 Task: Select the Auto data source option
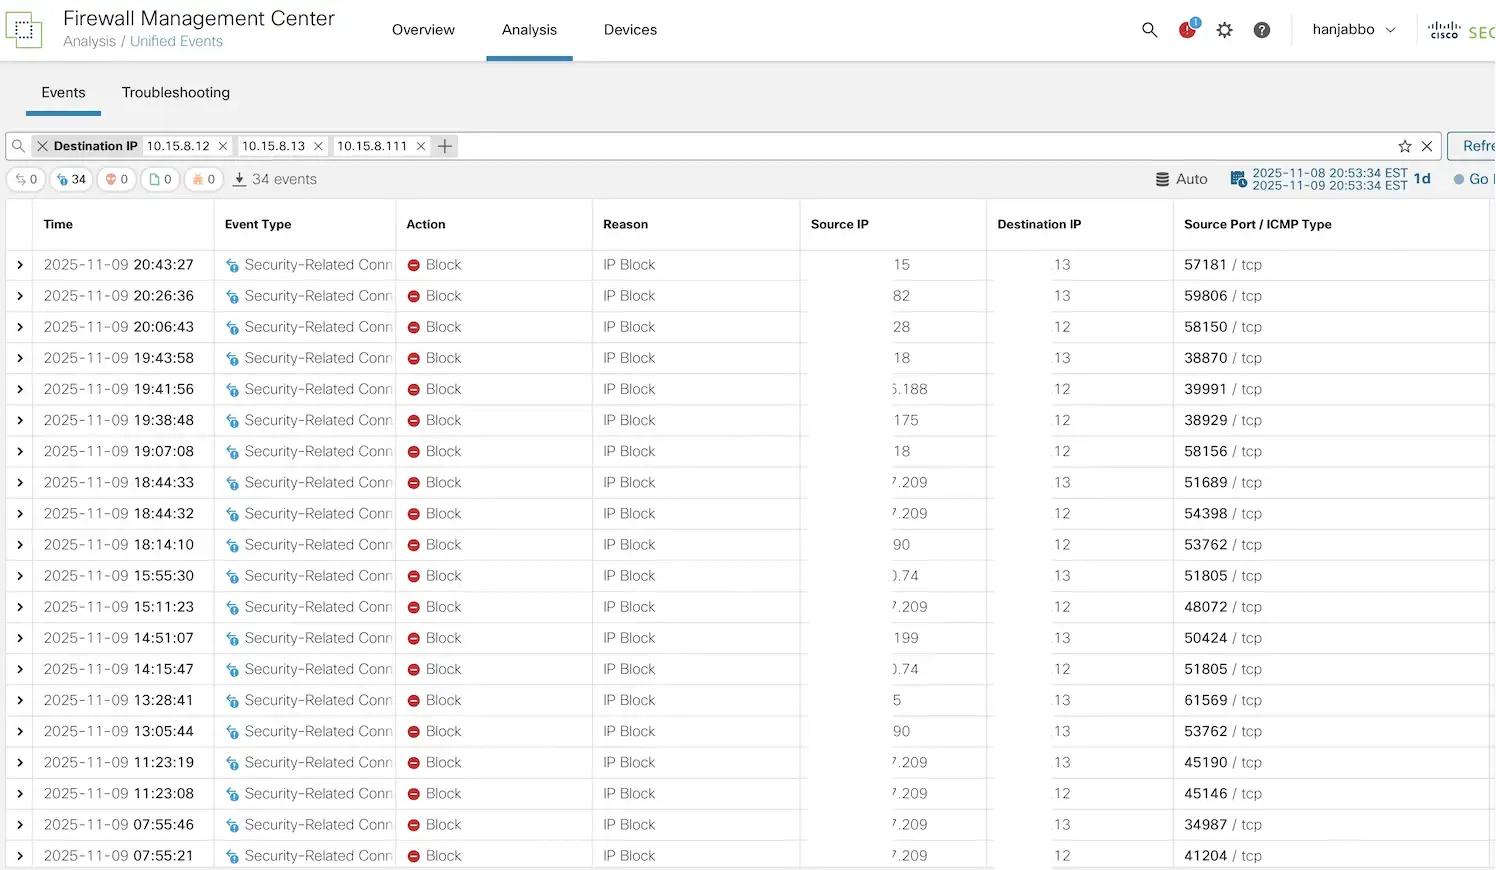1181,179
